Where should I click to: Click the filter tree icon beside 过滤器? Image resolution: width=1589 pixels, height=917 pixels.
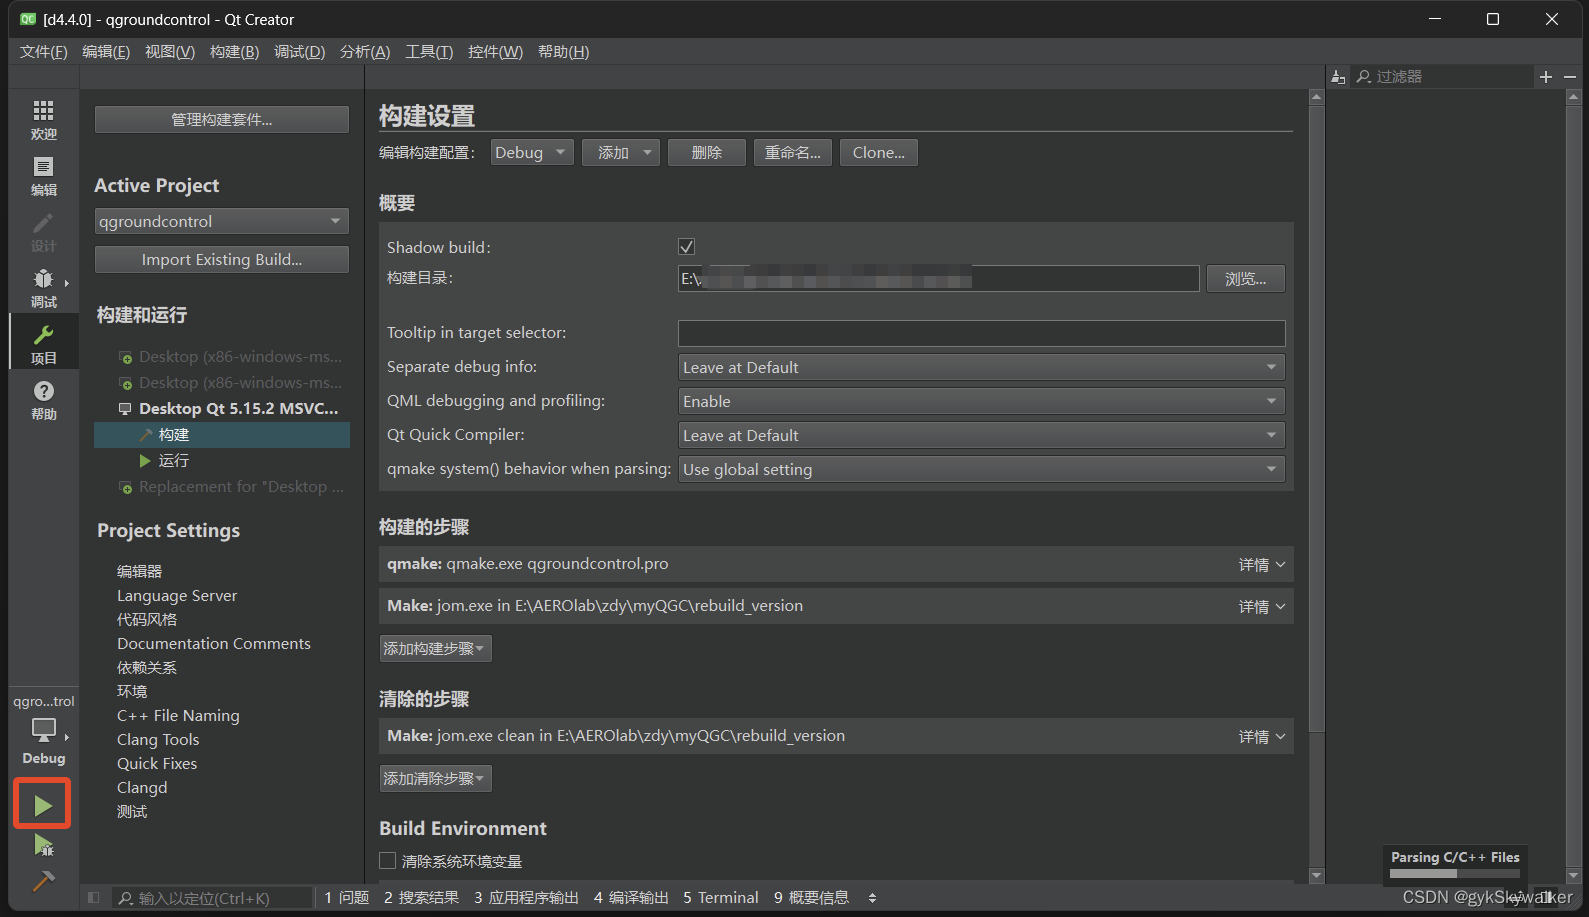[x=1339, y=77]
